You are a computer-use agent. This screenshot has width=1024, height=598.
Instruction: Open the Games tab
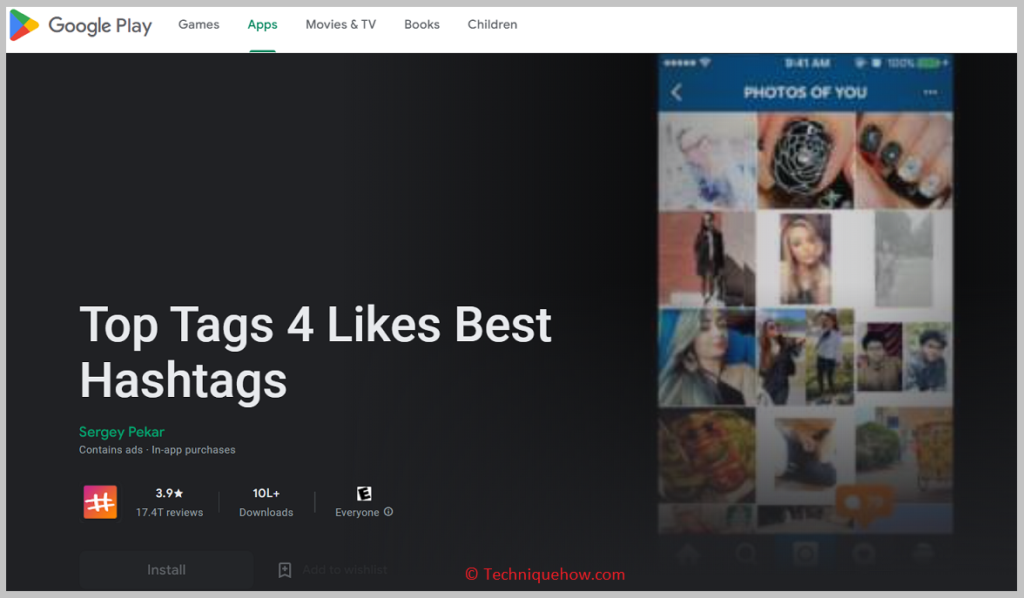tap(199, 25)
